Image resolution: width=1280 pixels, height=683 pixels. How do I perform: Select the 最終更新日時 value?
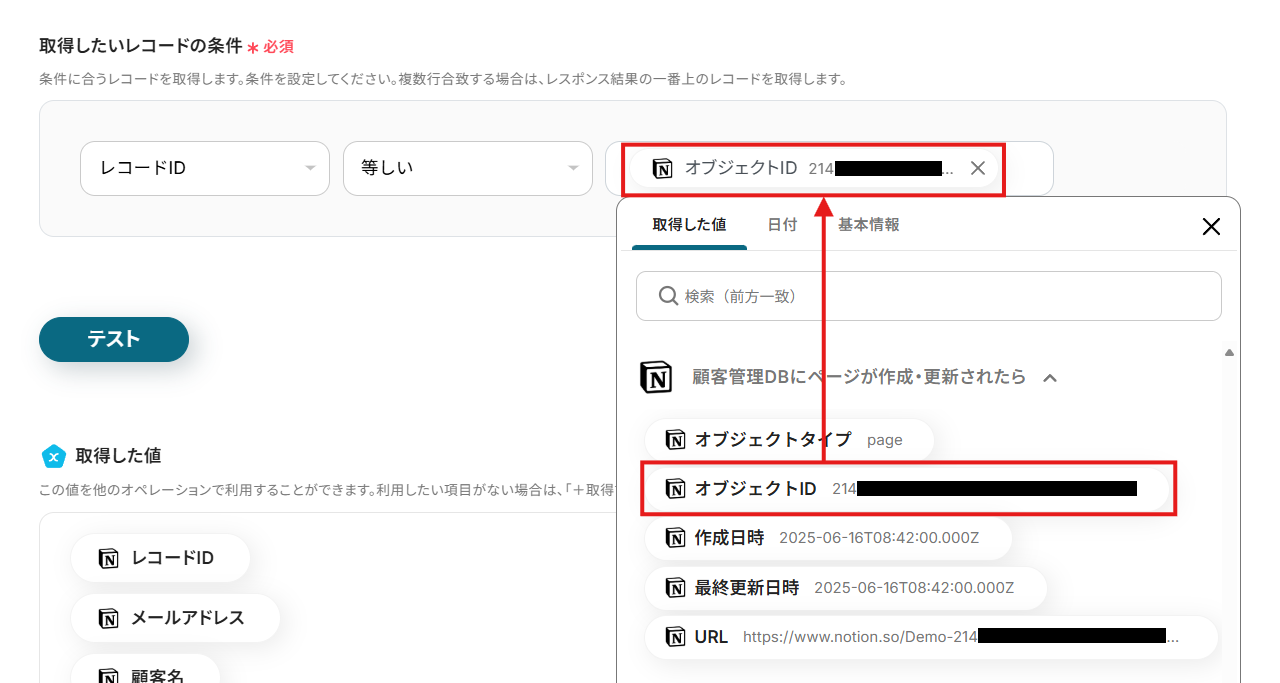(x=846, y=587)
